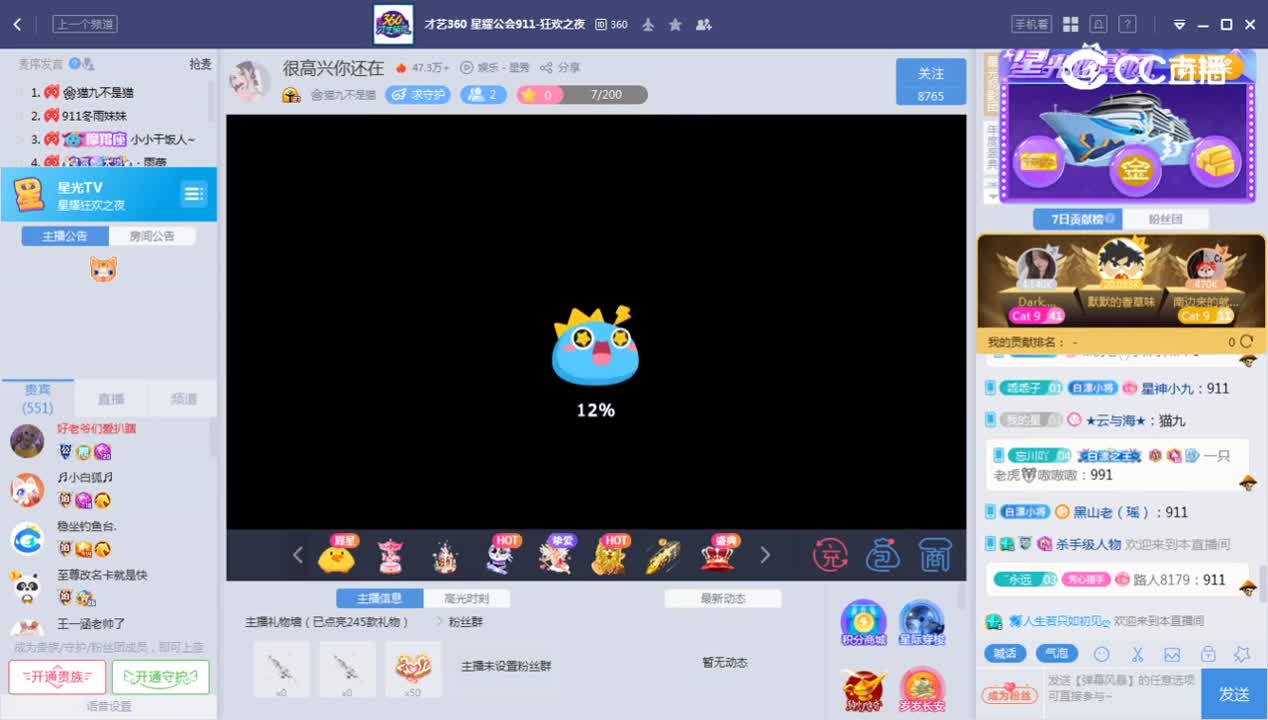Open the 才艺360 channel logo
This screenshot has height=720, width=1268.
click(393, 24)
